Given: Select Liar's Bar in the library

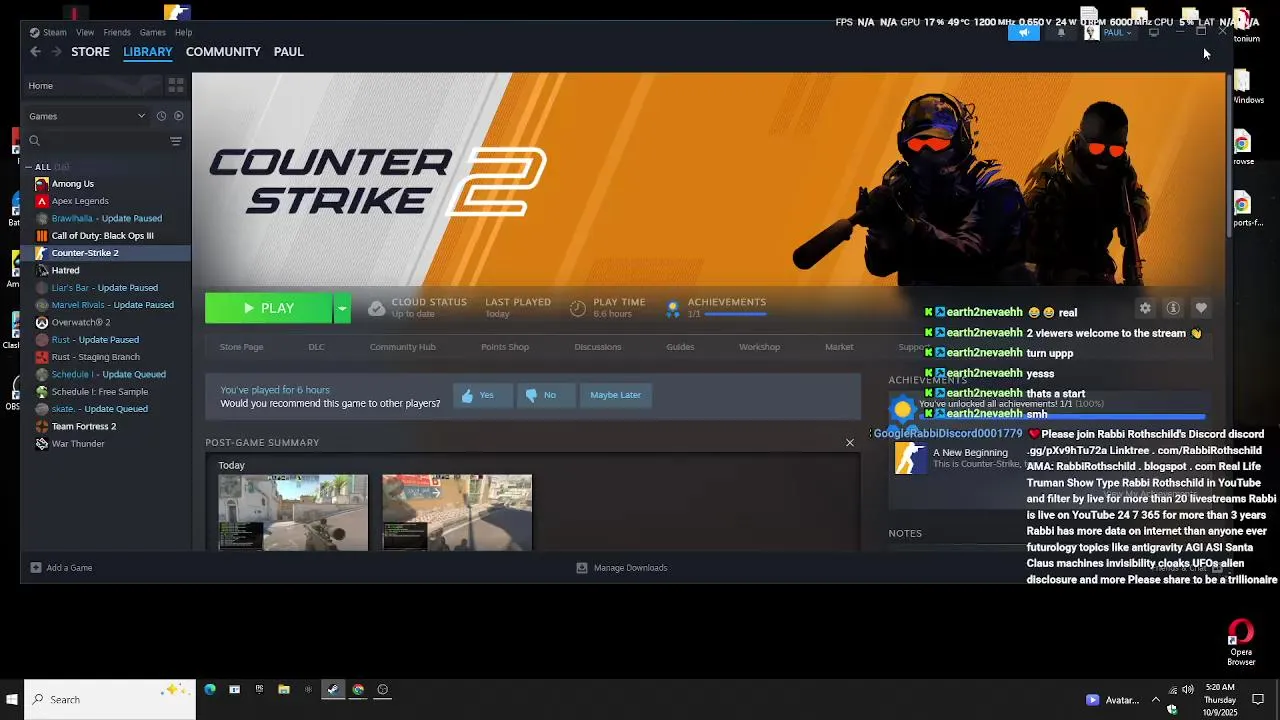Looking at the screenshot, I should 106,288.
